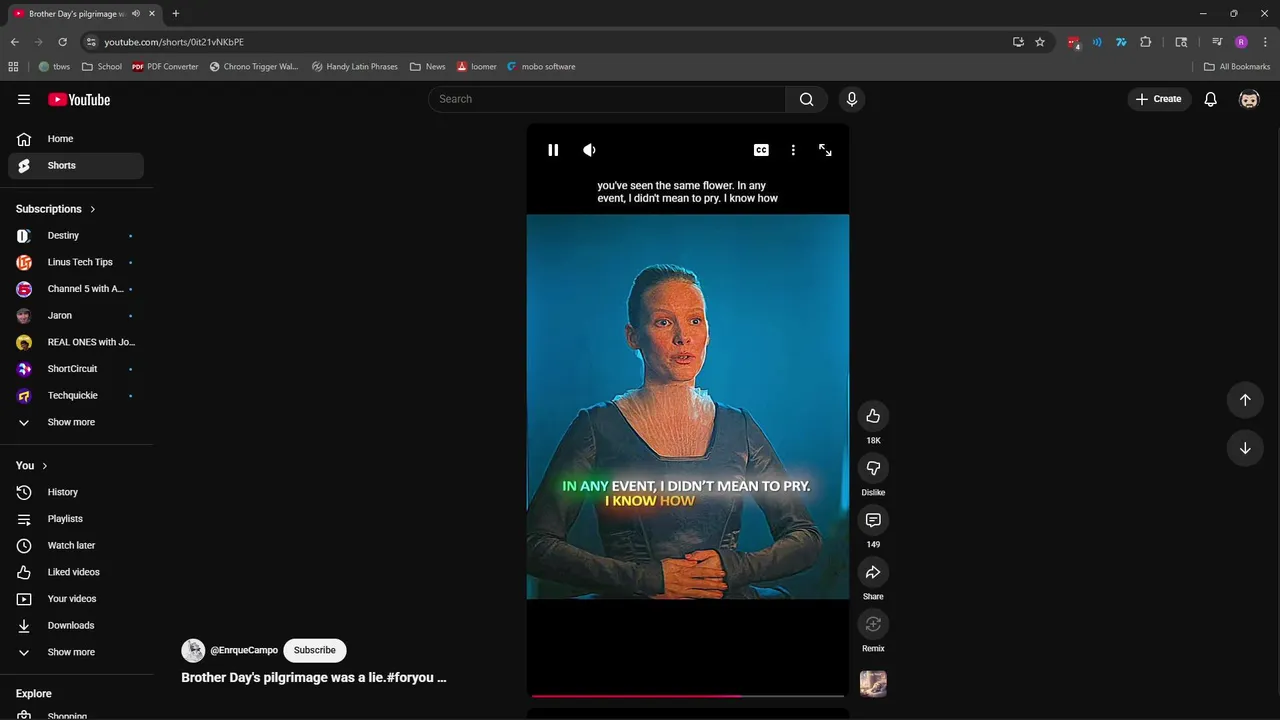Open the ShortCircuit subscription
This screenshot has height=720, width=1280.
click(76, 369)
